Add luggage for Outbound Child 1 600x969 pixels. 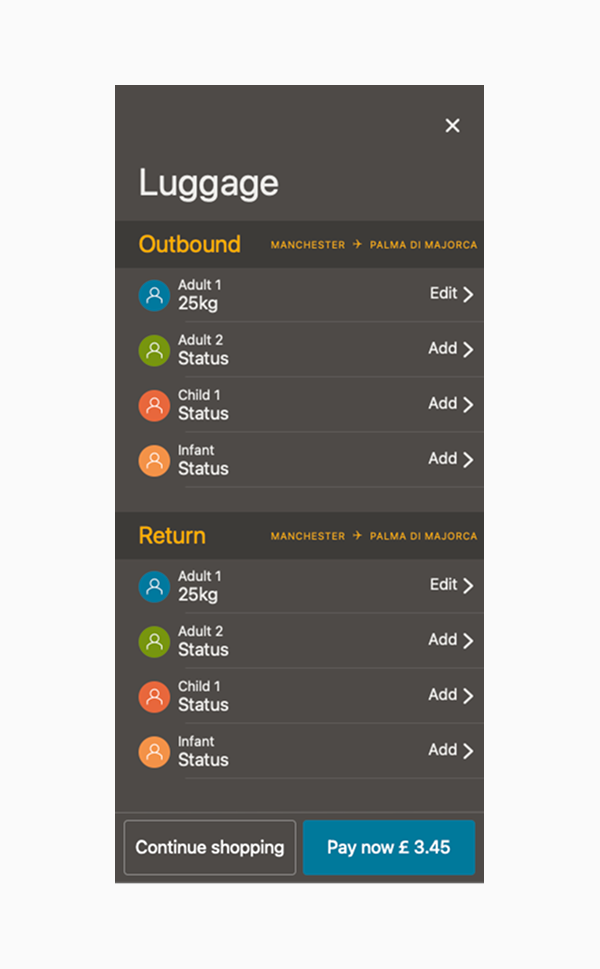coord(450,404)
